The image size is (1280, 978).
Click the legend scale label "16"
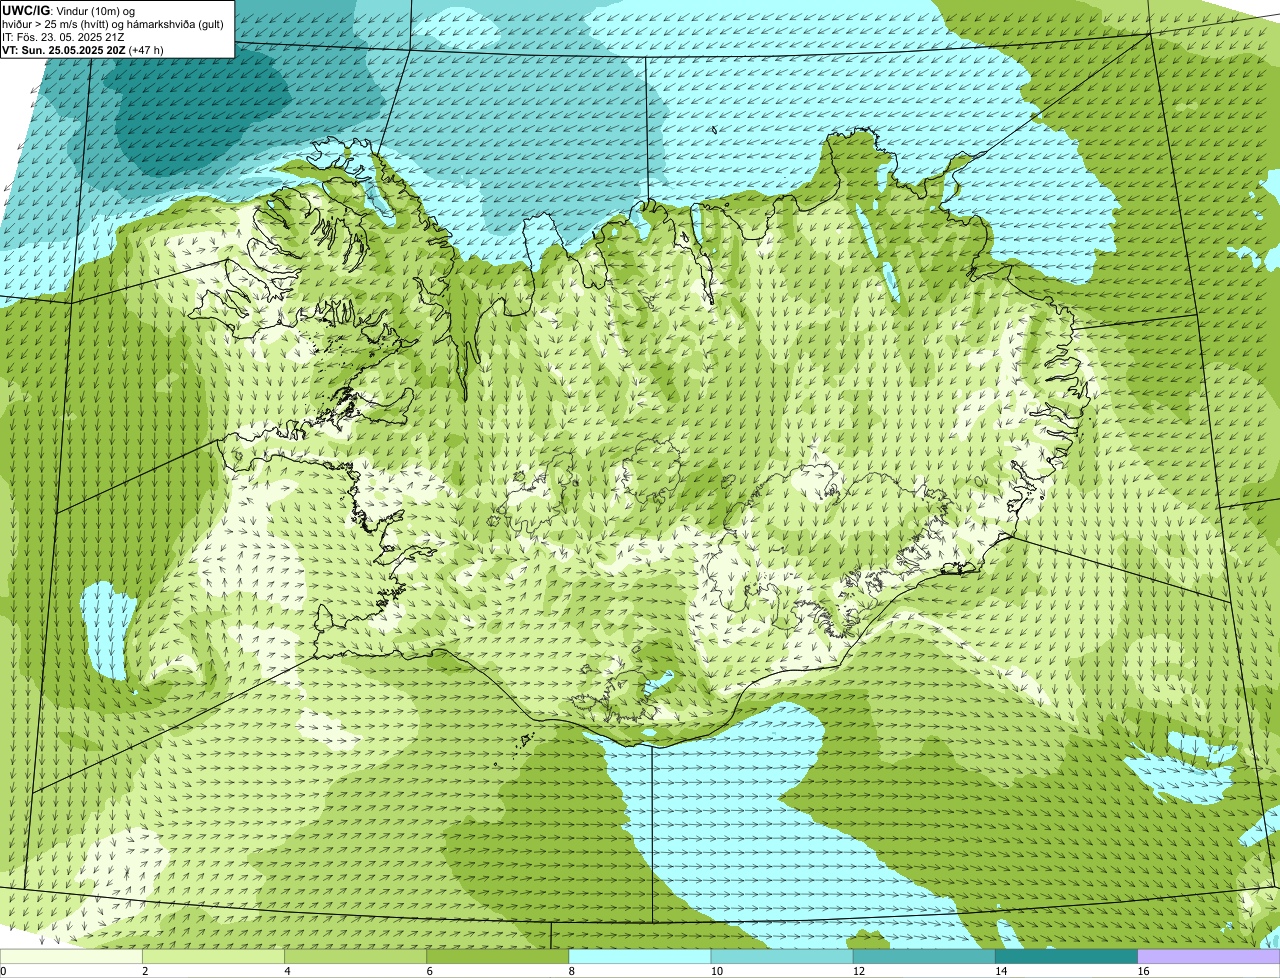click(x=1142, y=971)
